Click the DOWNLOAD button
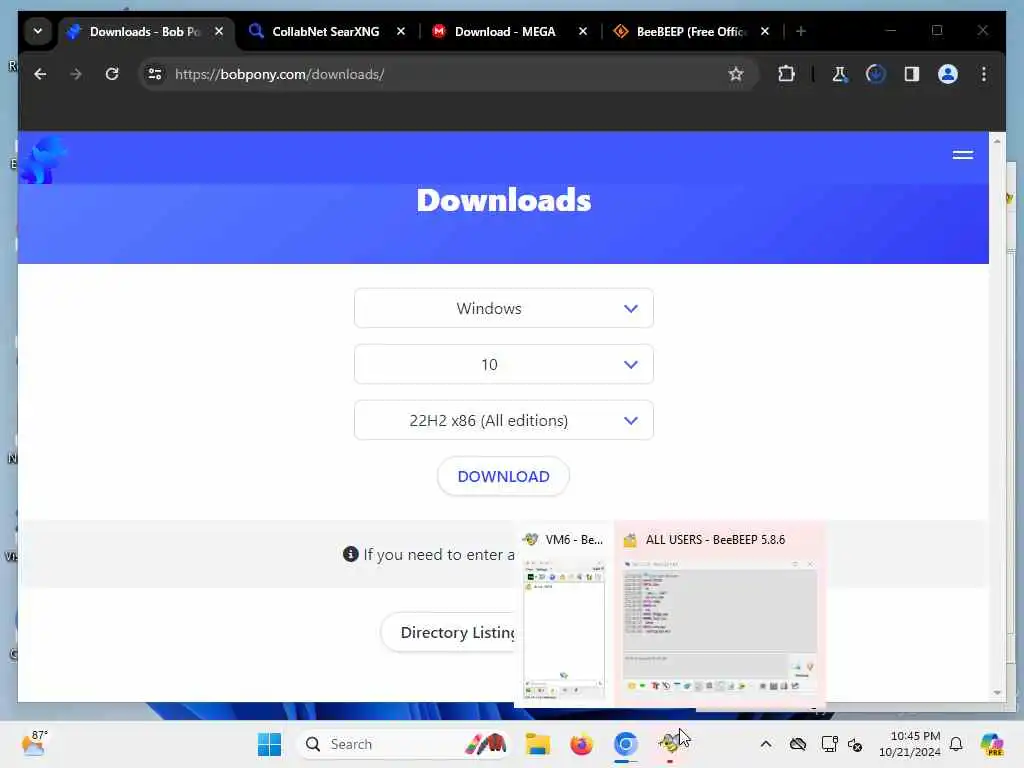Image resolution: width=1024 pixels, height=768 pixels. (x=504, y=477)
